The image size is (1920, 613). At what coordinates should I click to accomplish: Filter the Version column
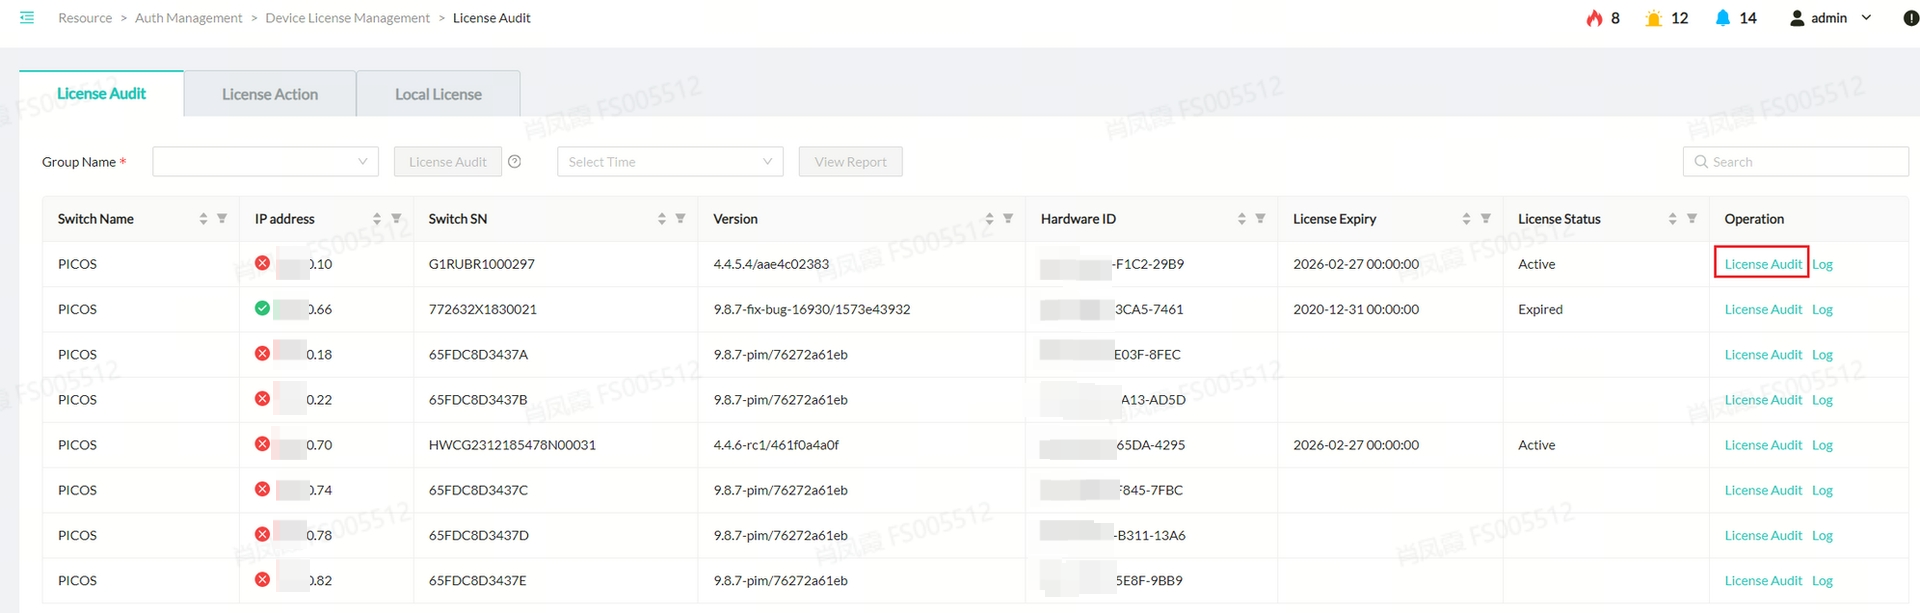(1008, 219)
